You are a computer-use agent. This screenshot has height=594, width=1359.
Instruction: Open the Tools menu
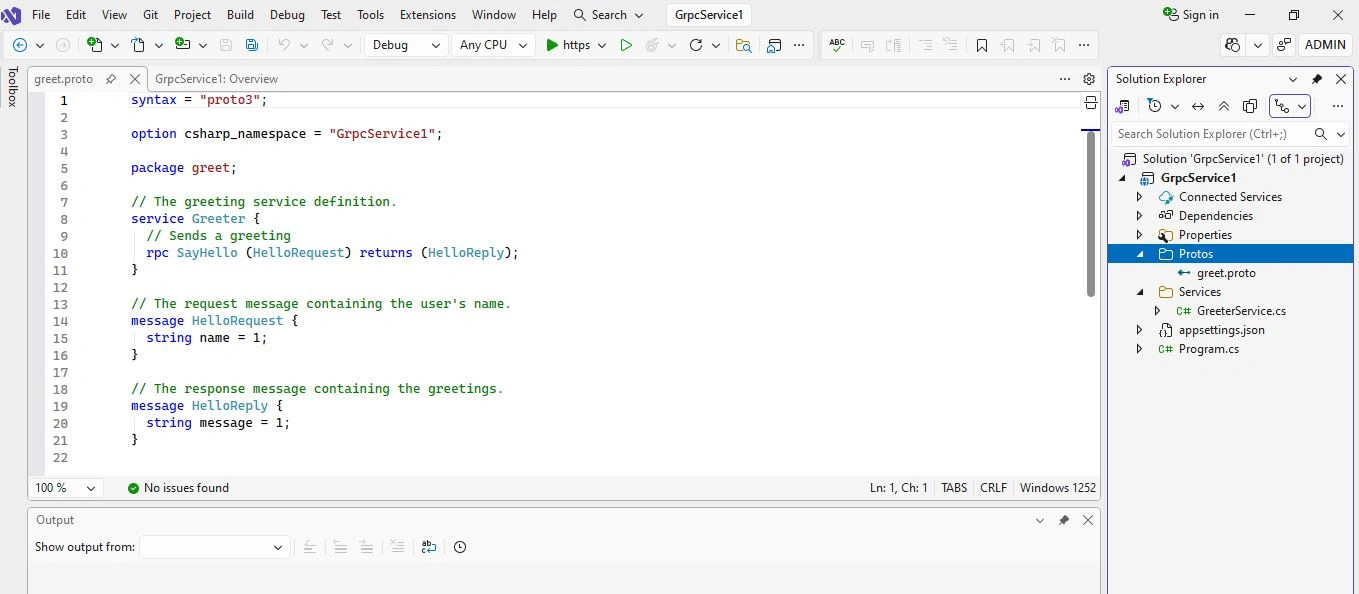click(x=370, y=15)
